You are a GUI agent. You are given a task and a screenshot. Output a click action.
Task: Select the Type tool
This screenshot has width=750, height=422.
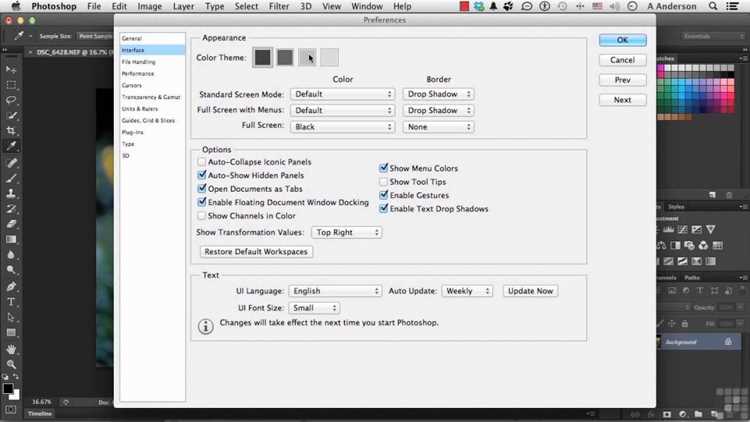tap(11, 302)
